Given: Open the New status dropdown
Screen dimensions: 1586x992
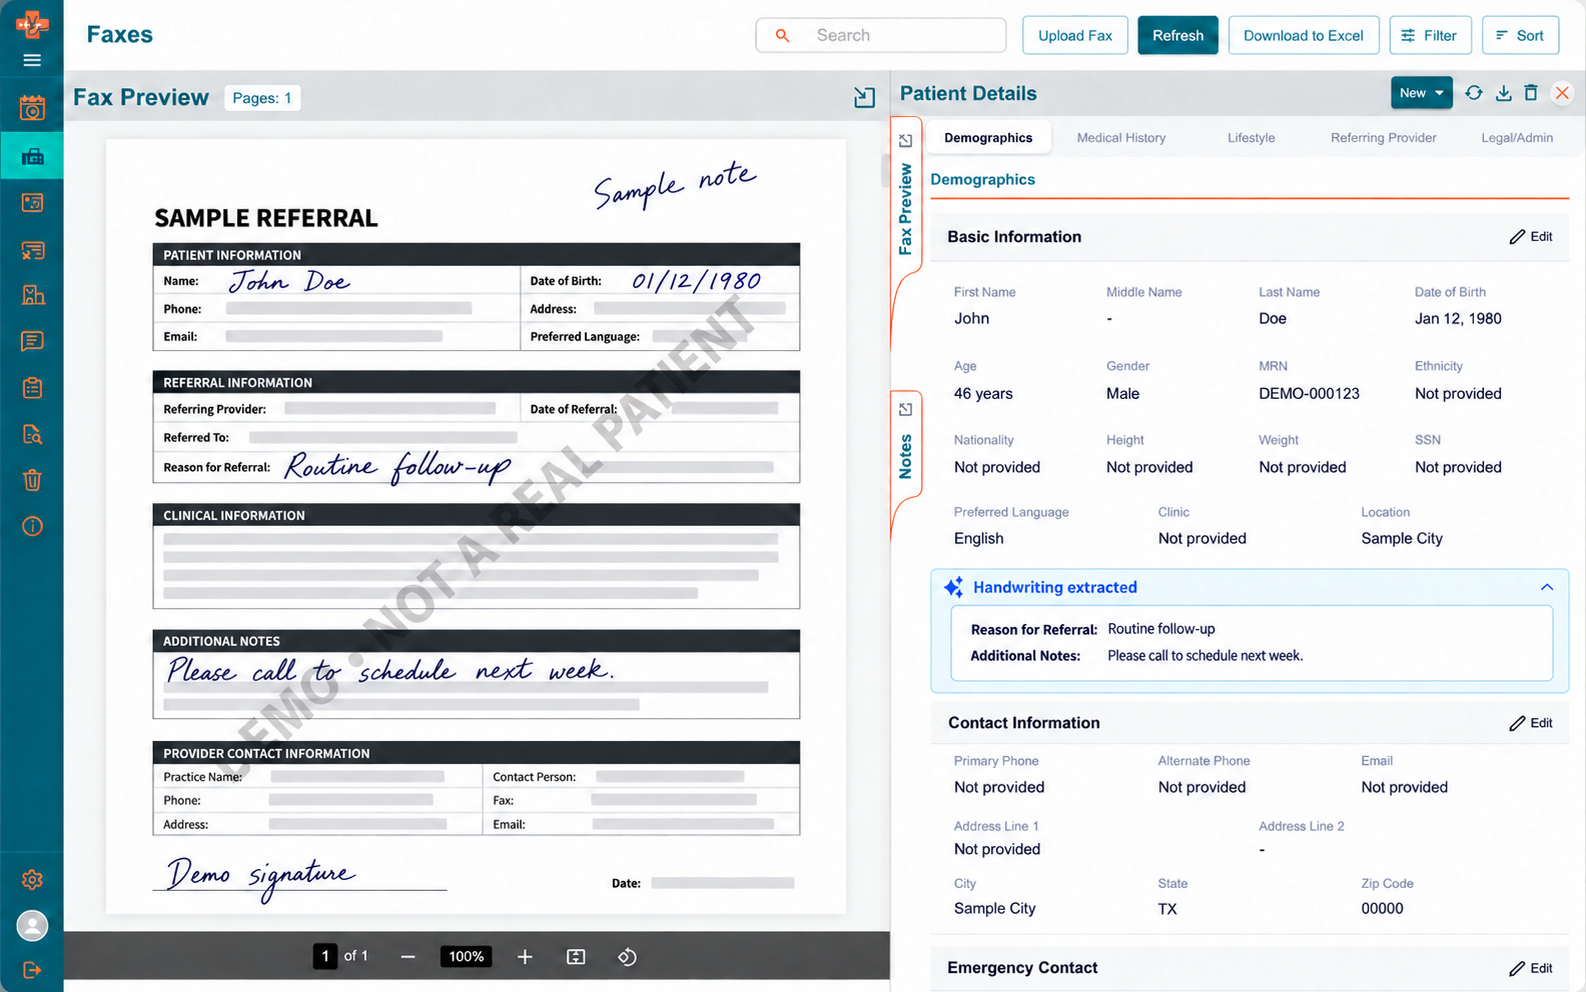Looking at the screenshot, I should [x=1421, y=93].
